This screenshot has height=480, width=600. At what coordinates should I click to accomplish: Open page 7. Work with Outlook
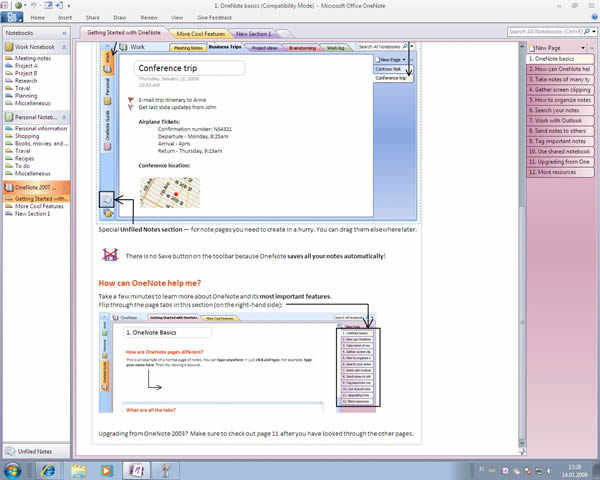pos(560,121)
